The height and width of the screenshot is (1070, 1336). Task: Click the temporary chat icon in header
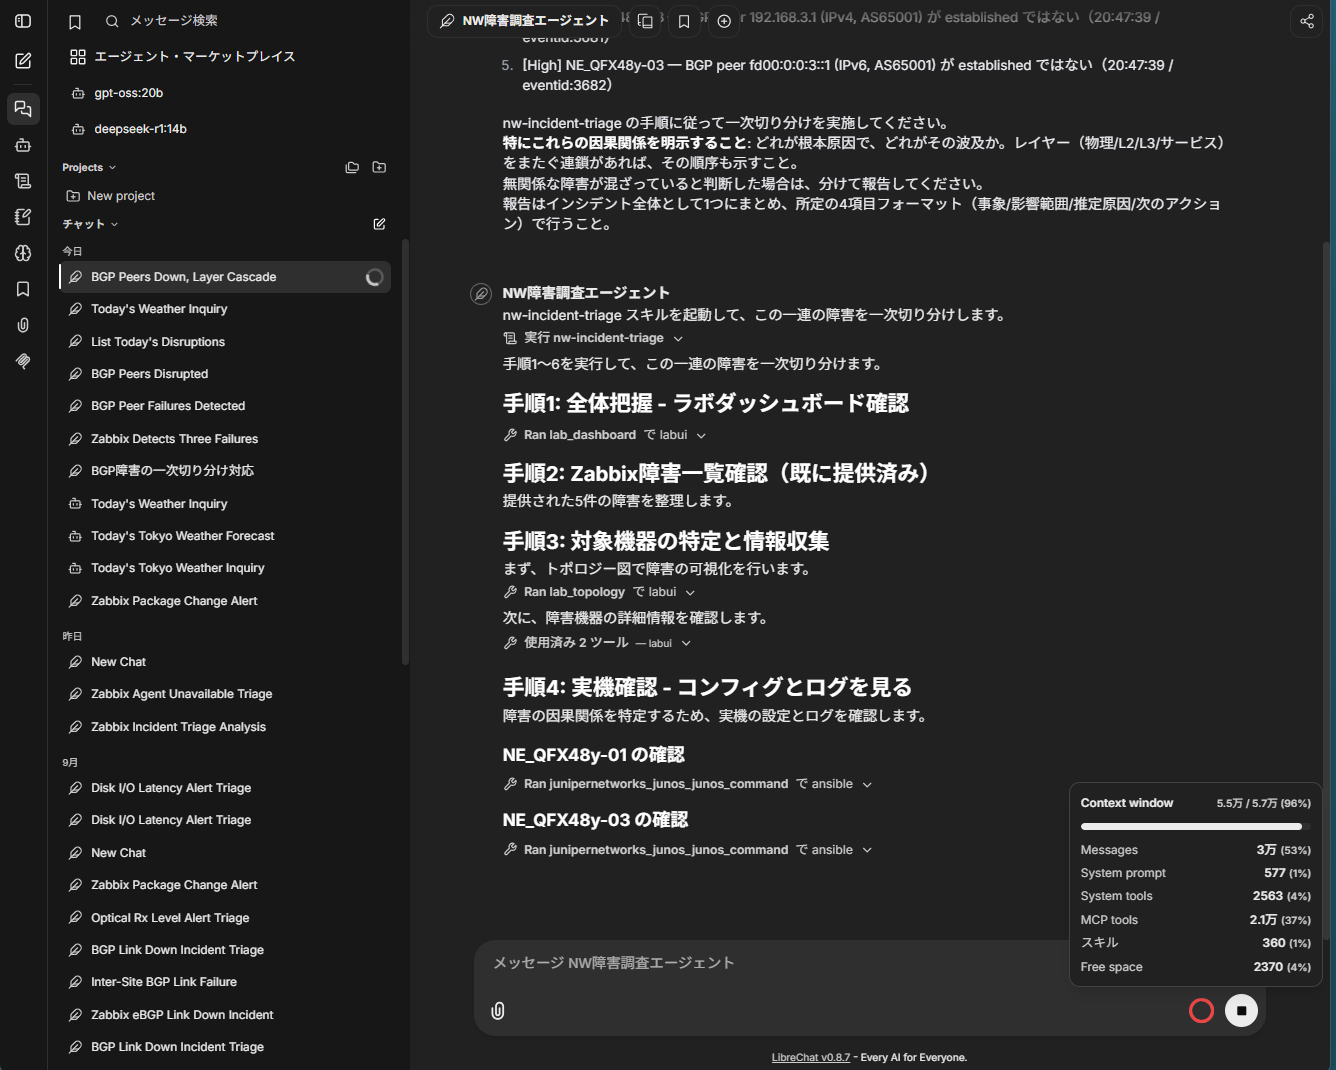point(724,21)
